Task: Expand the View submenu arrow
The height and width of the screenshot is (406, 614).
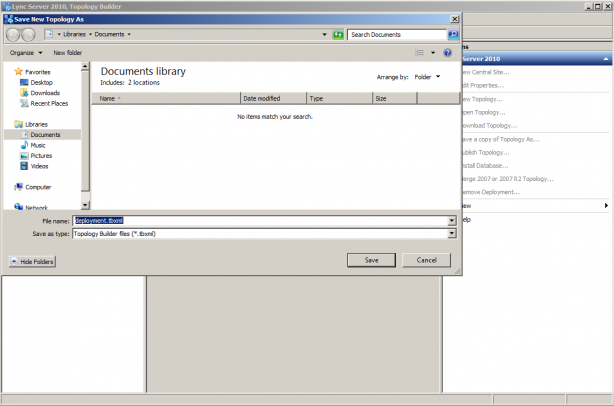Action: point(606,206)
